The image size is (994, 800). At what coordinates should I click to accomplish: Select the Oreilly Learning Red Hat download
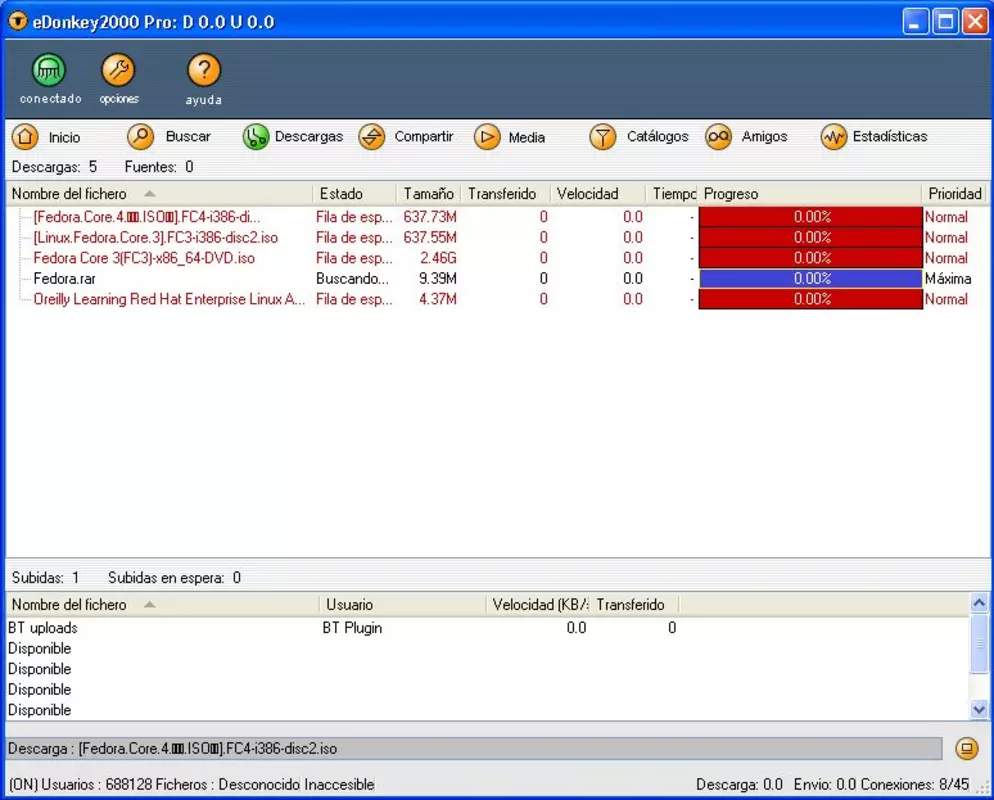[x=496, y=299]
